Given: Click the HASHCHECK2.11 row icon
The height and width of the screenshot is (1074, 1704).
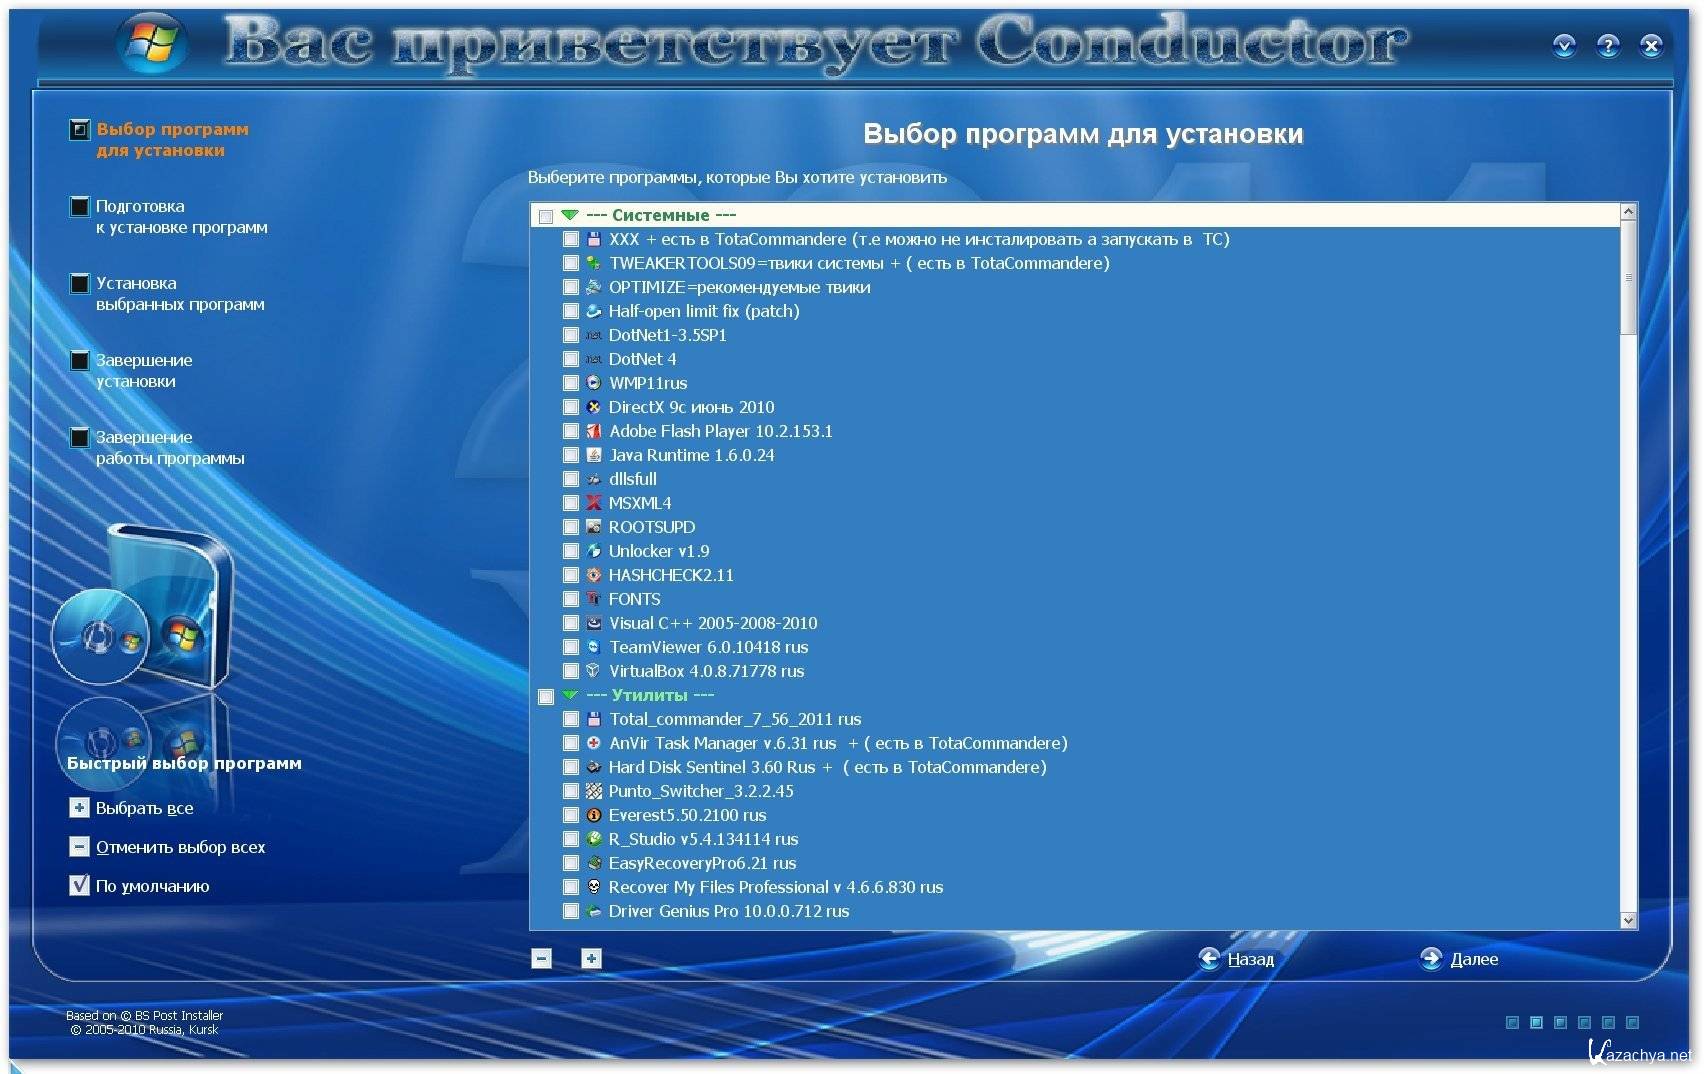Looking at the screenshot, I should (594, 575).
